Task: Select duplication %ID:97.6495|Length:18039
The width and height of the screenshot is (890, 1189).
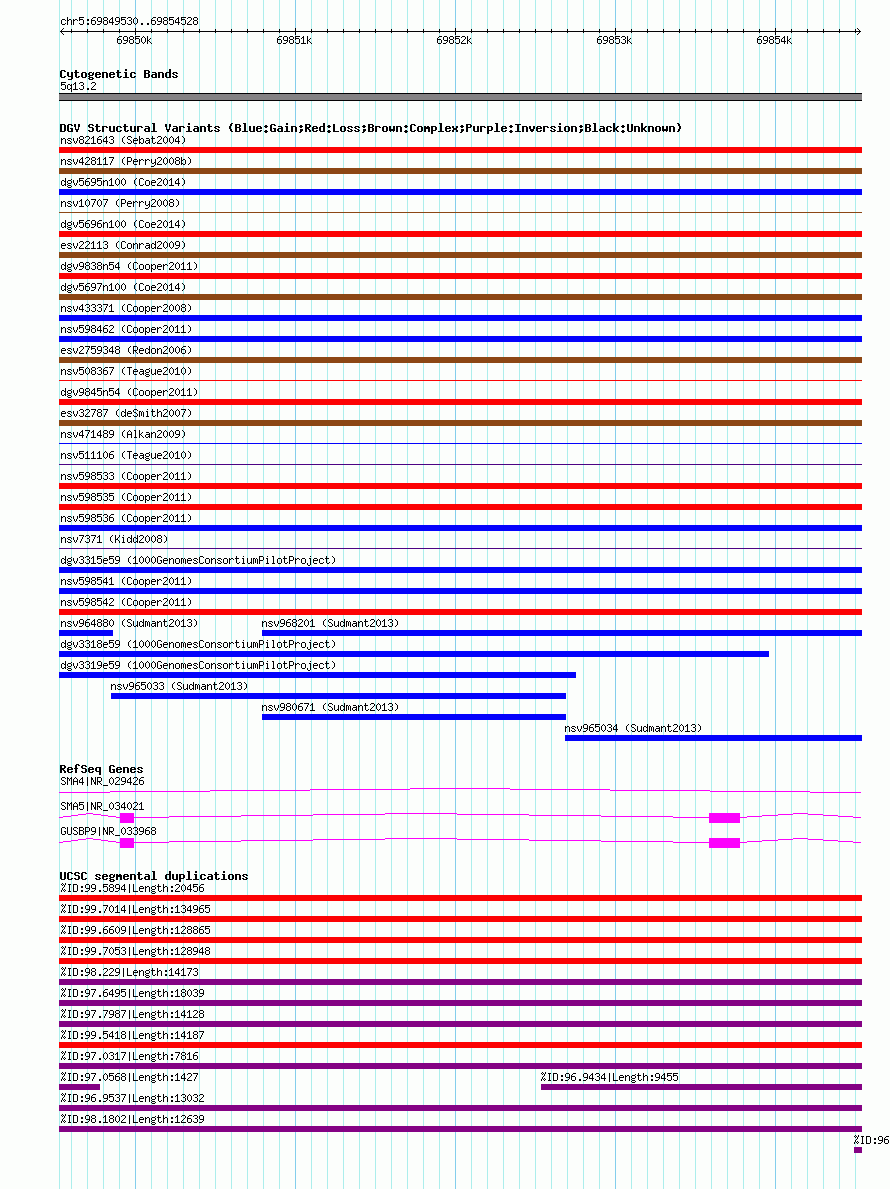Action: [x=132, y=993]
